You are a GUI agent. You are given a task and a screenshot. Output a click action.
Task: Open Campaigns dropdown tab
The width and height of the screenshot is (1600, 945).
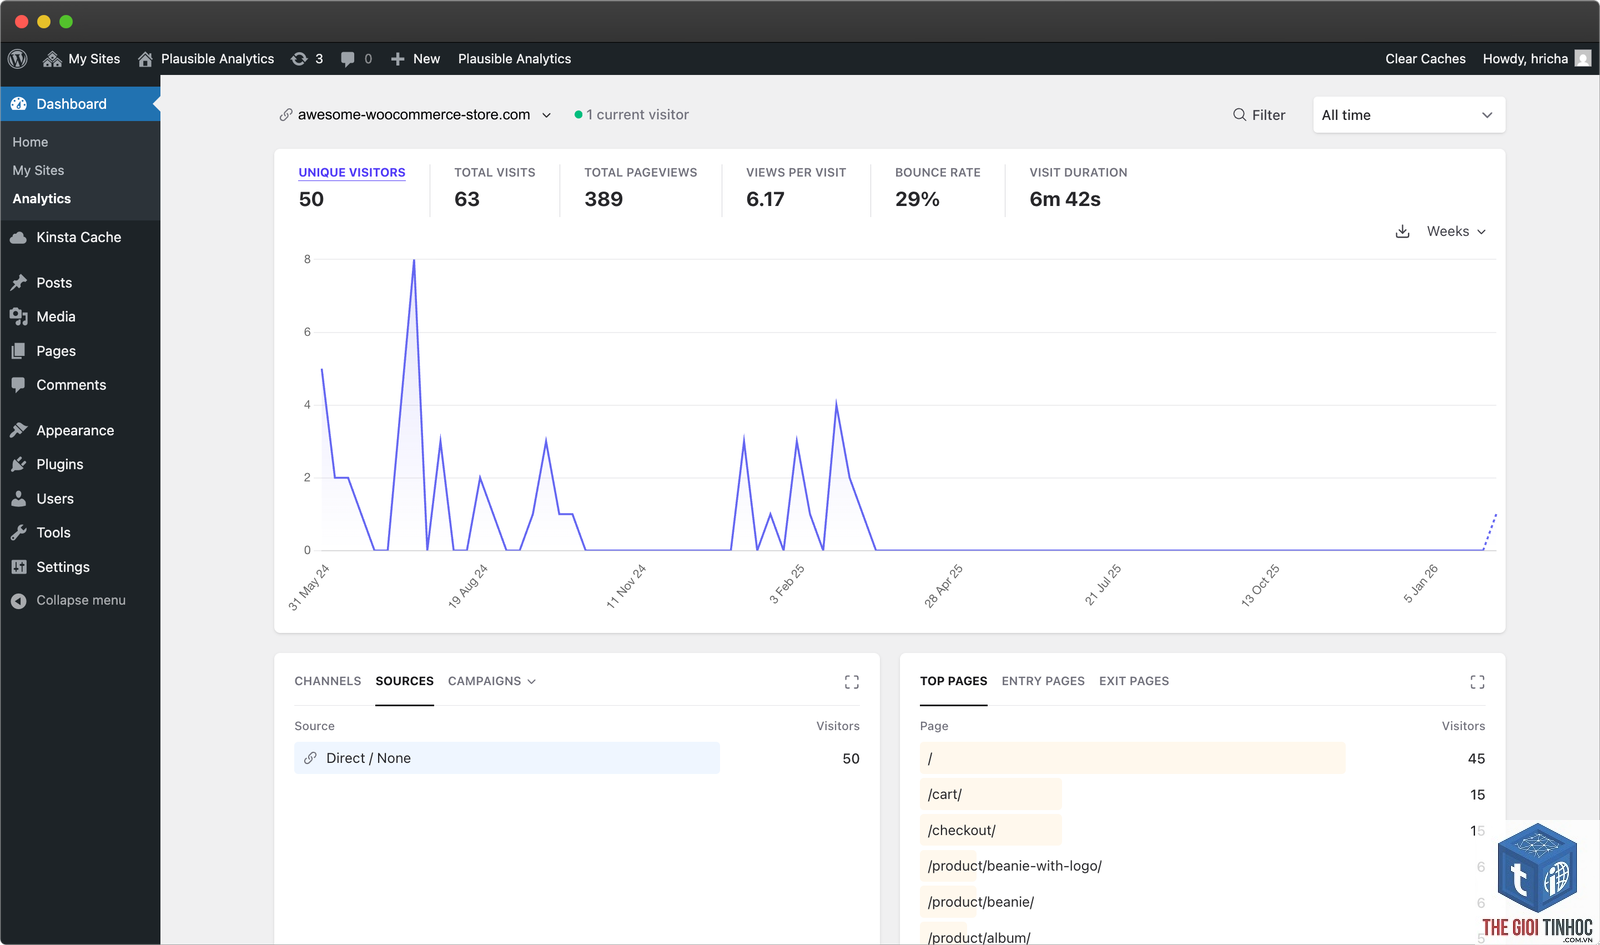pos(492,681)
